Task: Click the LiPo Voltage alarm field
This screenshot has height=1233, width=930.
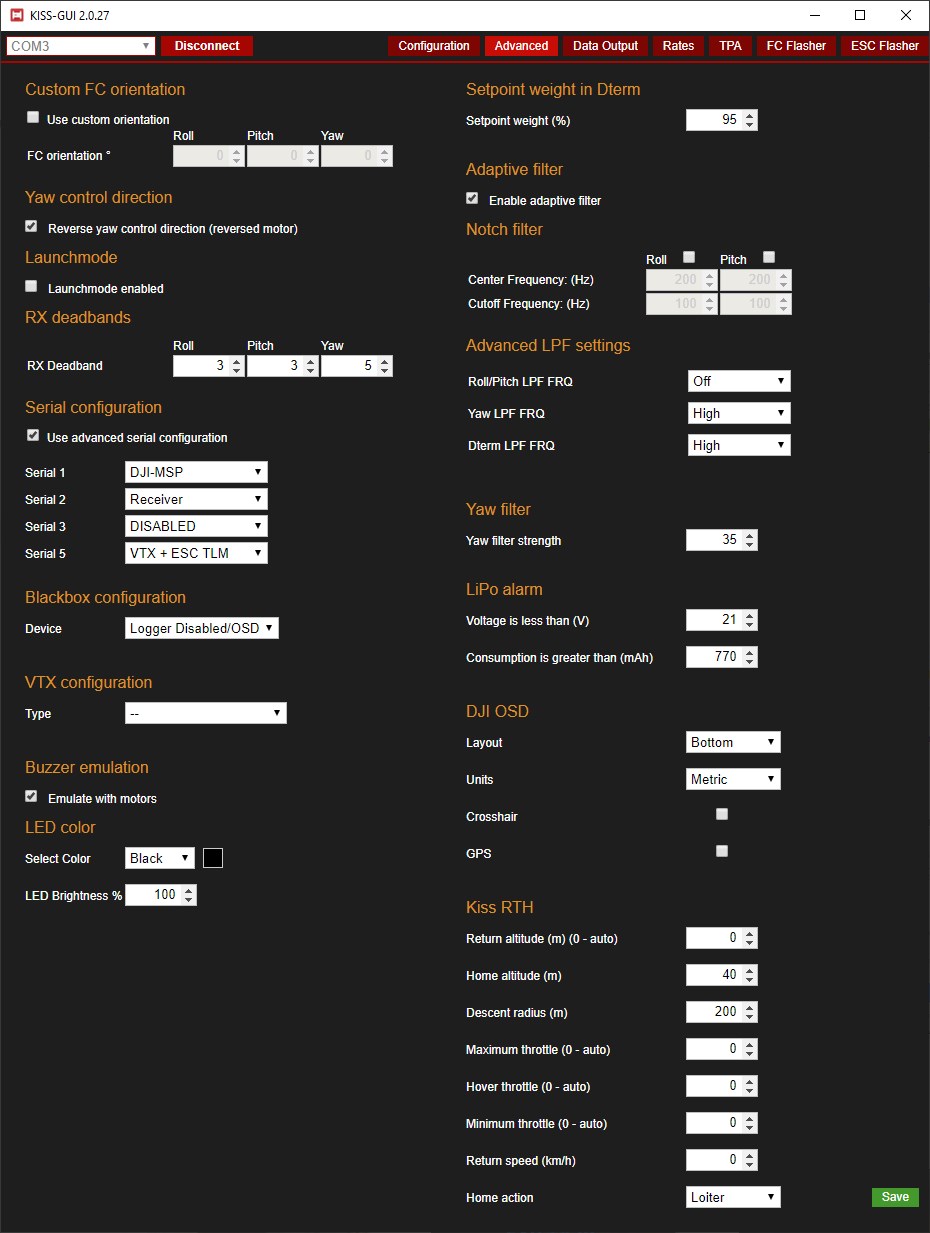Action: pos(722,620)
